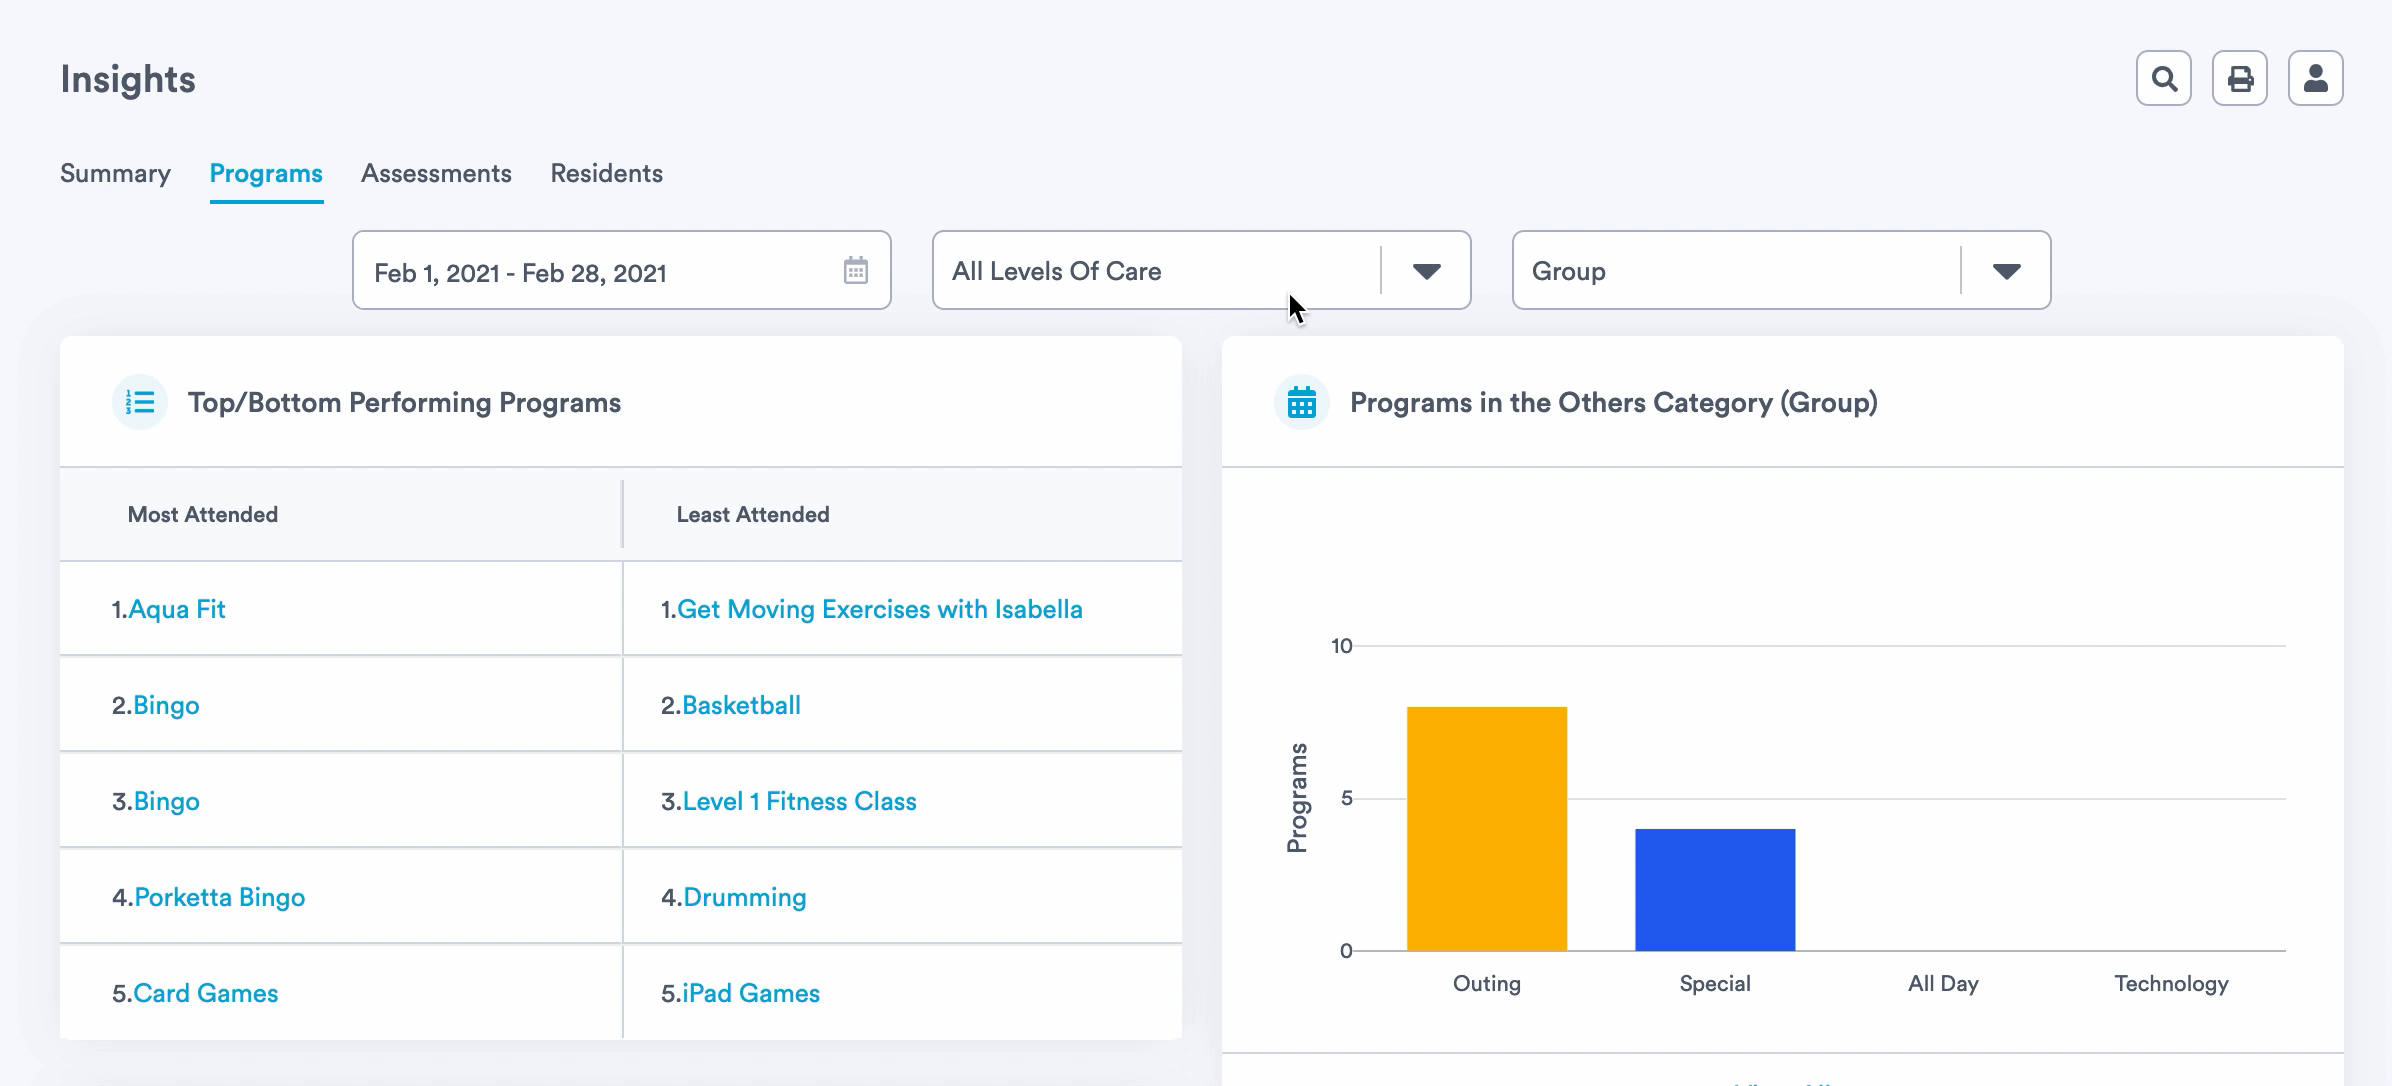Click the print icon button

[x=2239, y=78]
